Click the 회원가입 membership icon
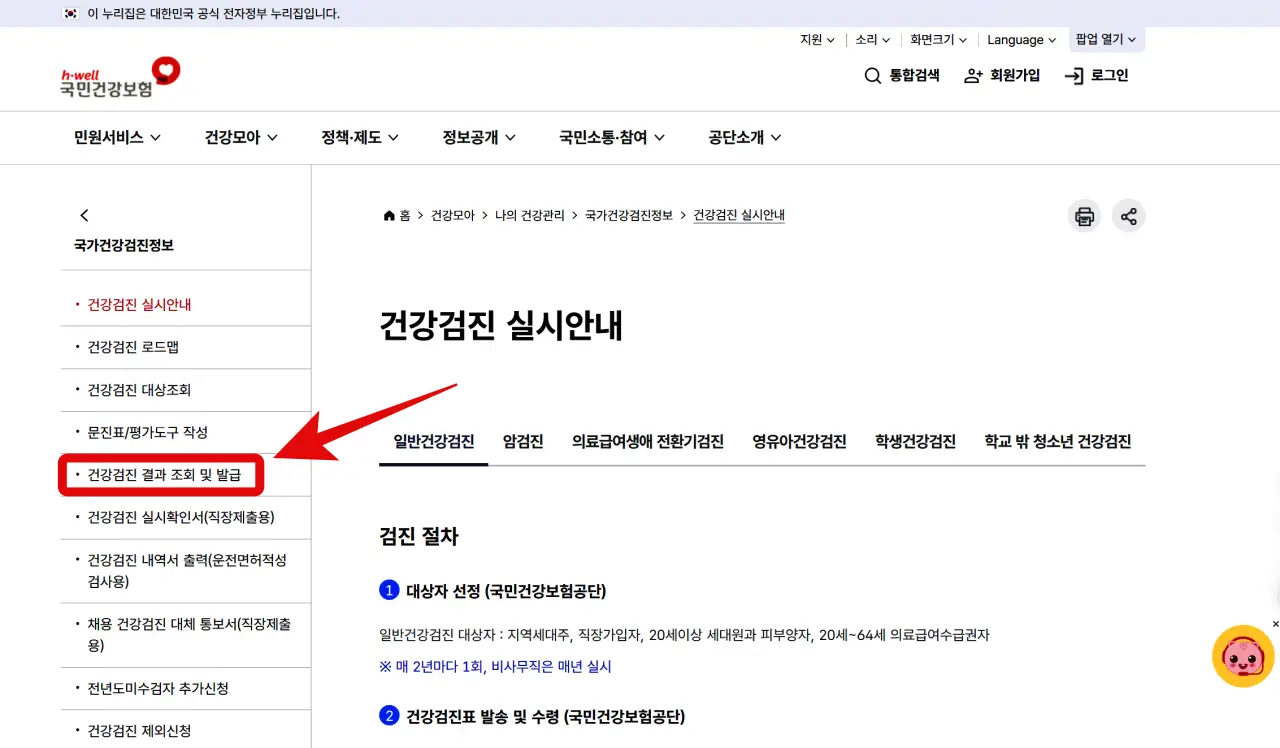This screenshot has height=748, width=1280. pyautogui.click(x=974, y=75)
